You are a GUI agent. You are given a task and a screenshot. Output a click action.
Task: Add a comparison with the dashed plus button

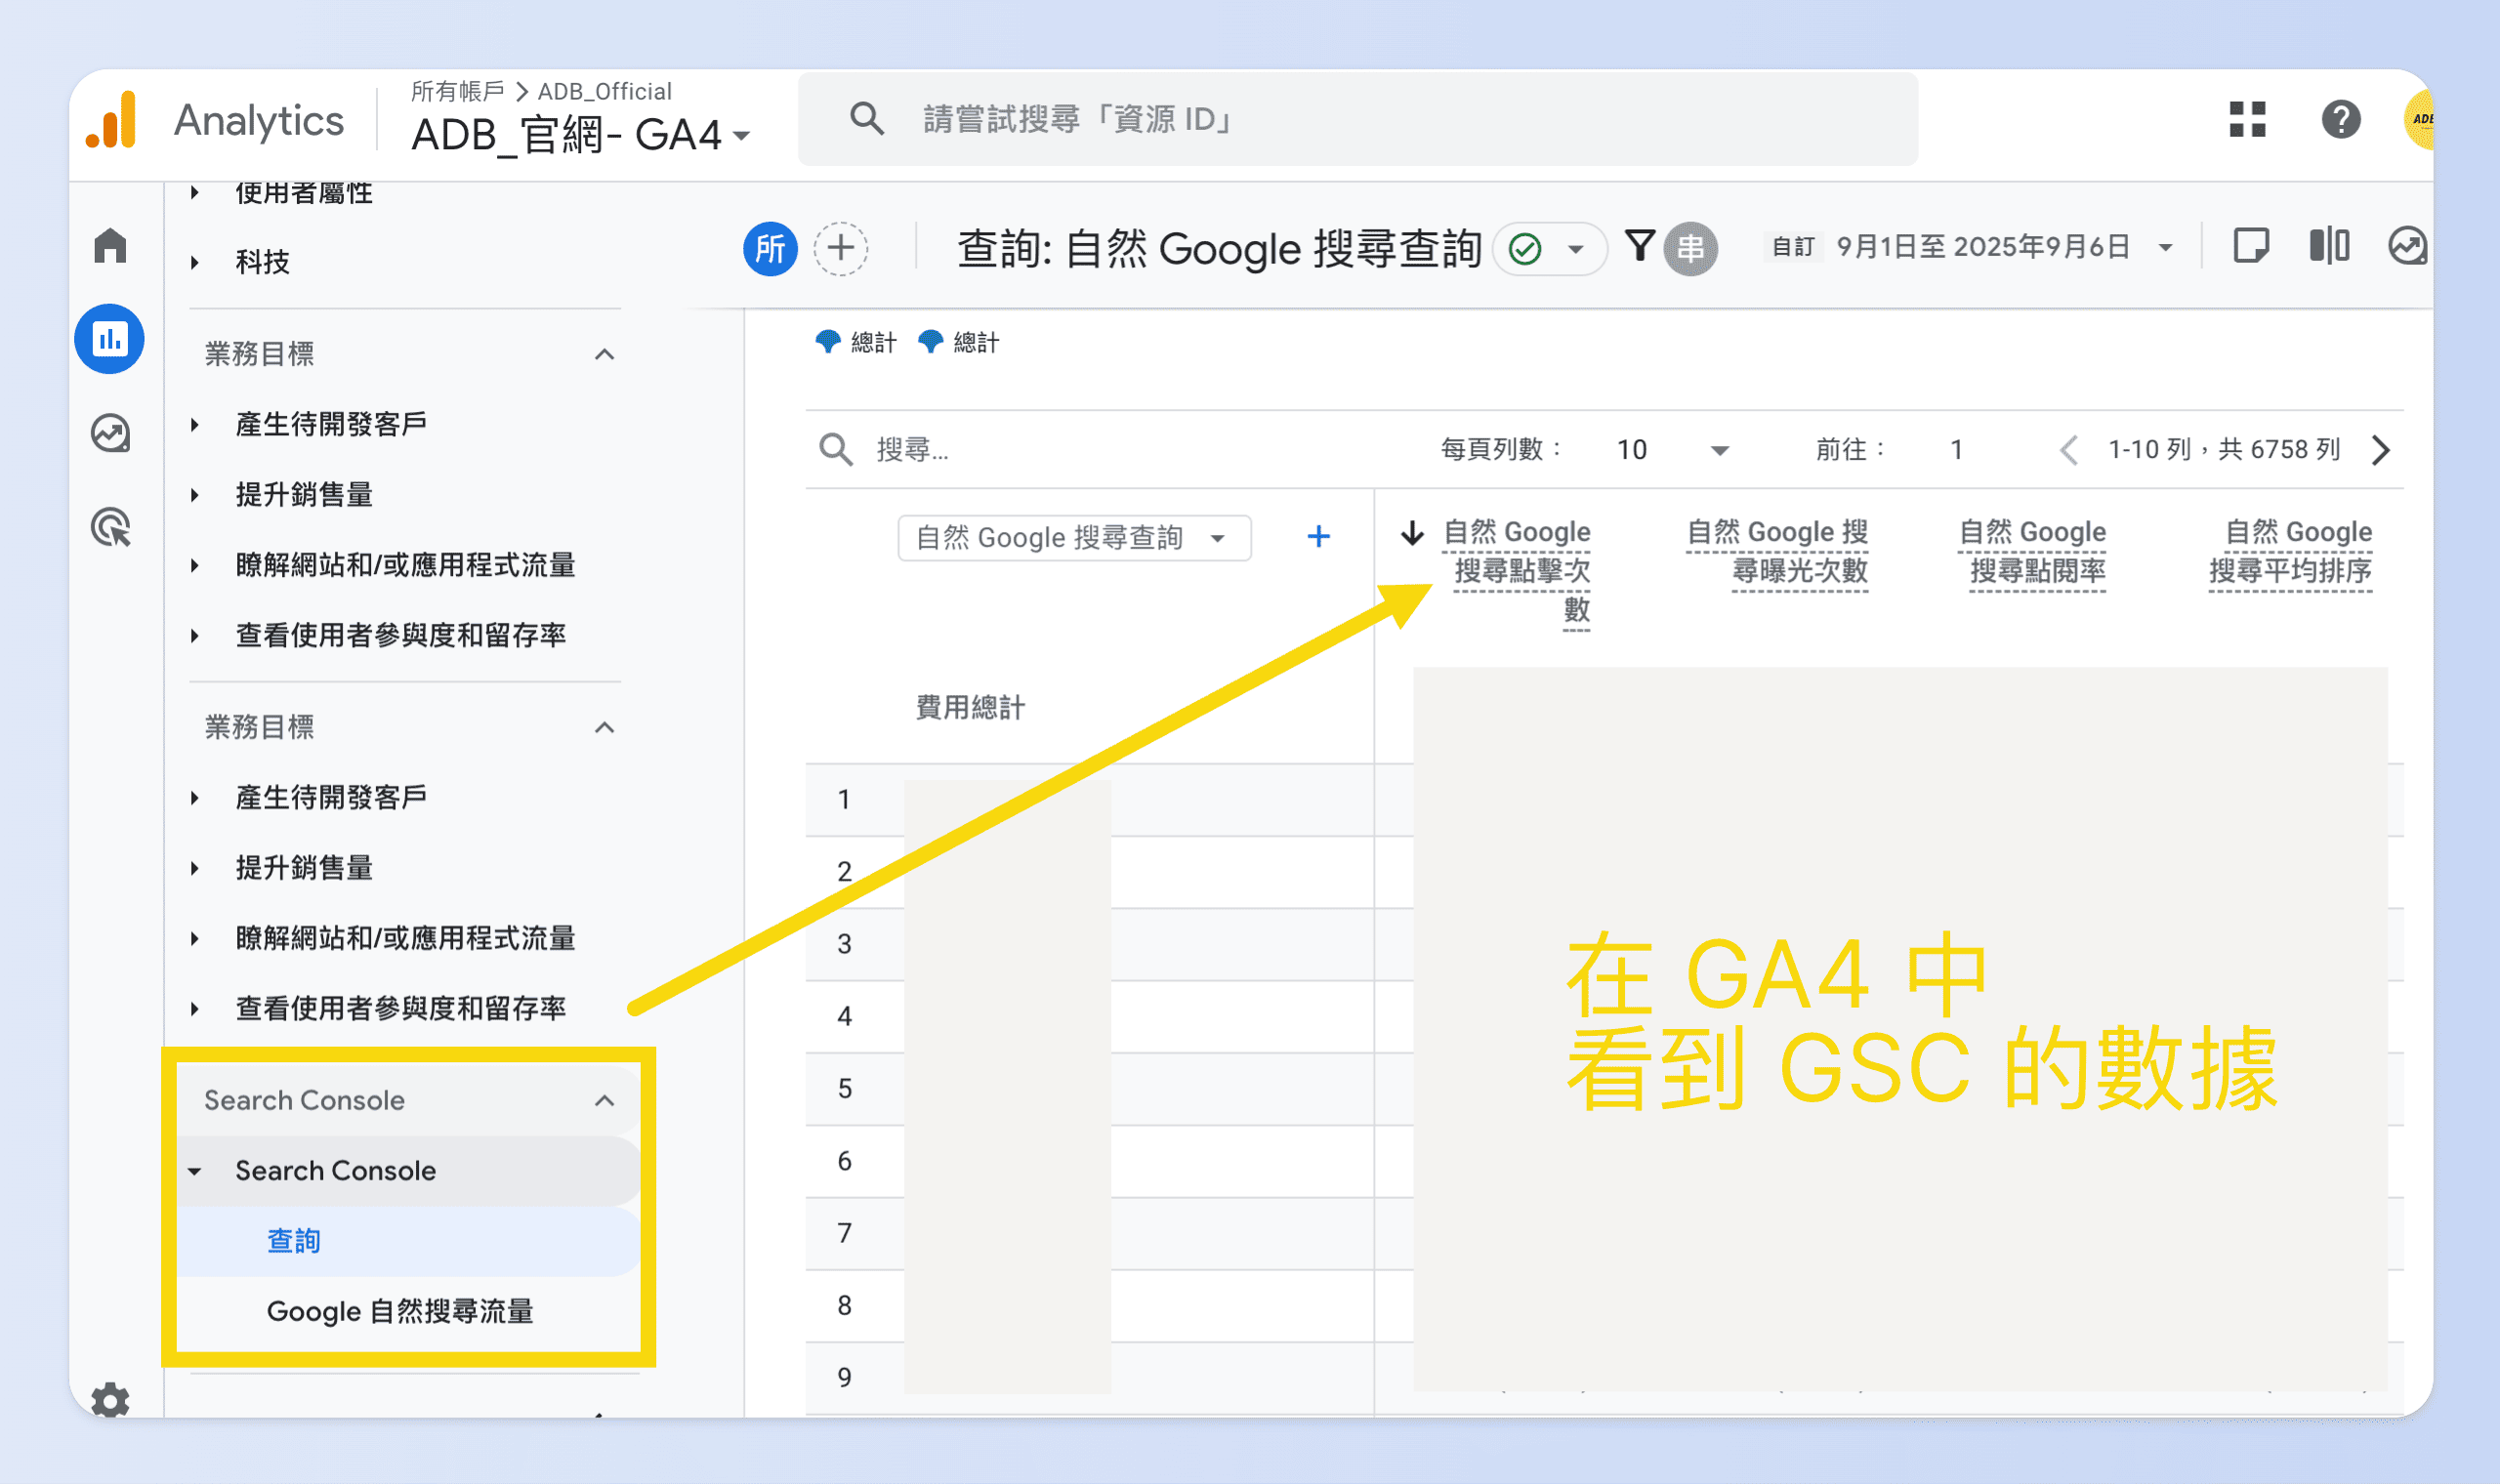840,249
